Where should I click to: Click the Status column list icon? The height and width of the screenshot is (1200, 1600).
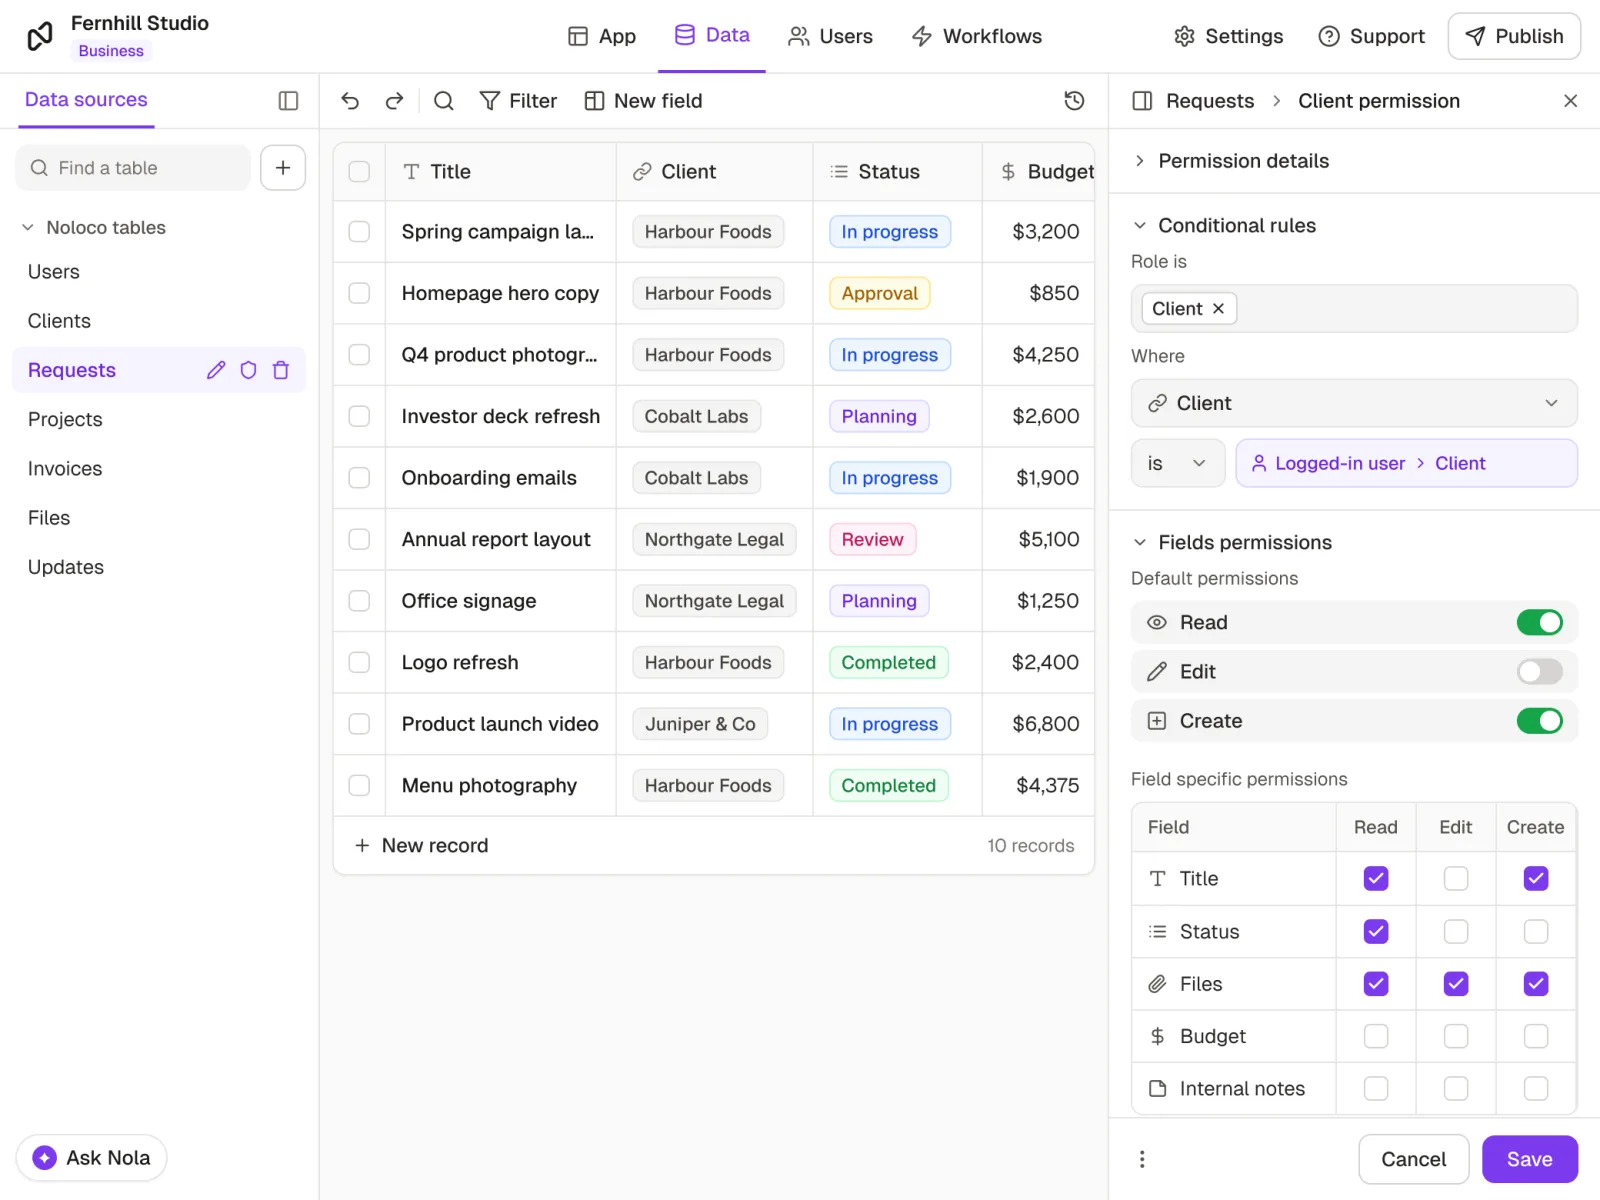point(839,172)
